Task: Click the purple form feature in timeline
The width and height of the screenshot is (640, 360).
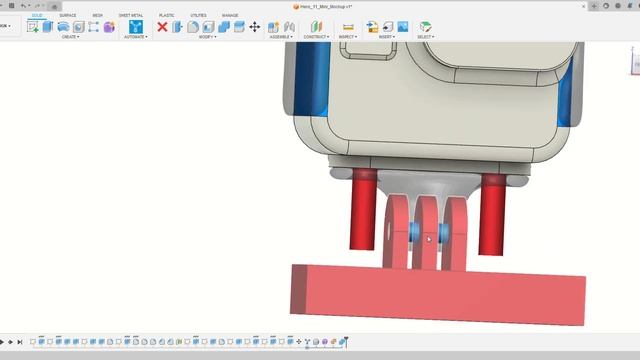Action: 324,342
